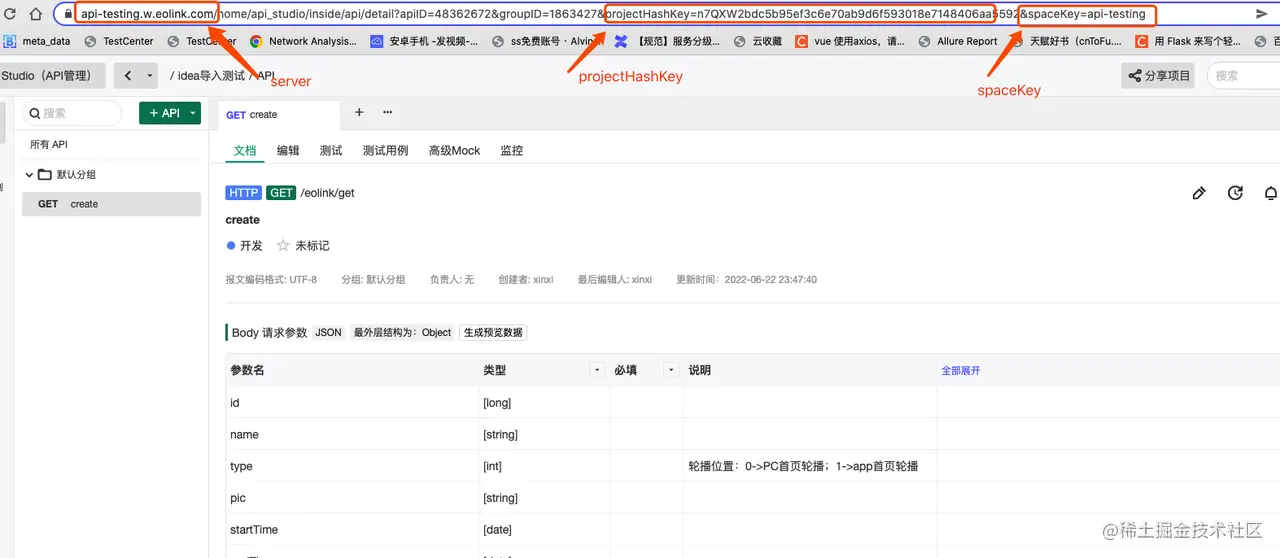
Task: Open the + API dropdown arrow
Action: tap(194, 113)
